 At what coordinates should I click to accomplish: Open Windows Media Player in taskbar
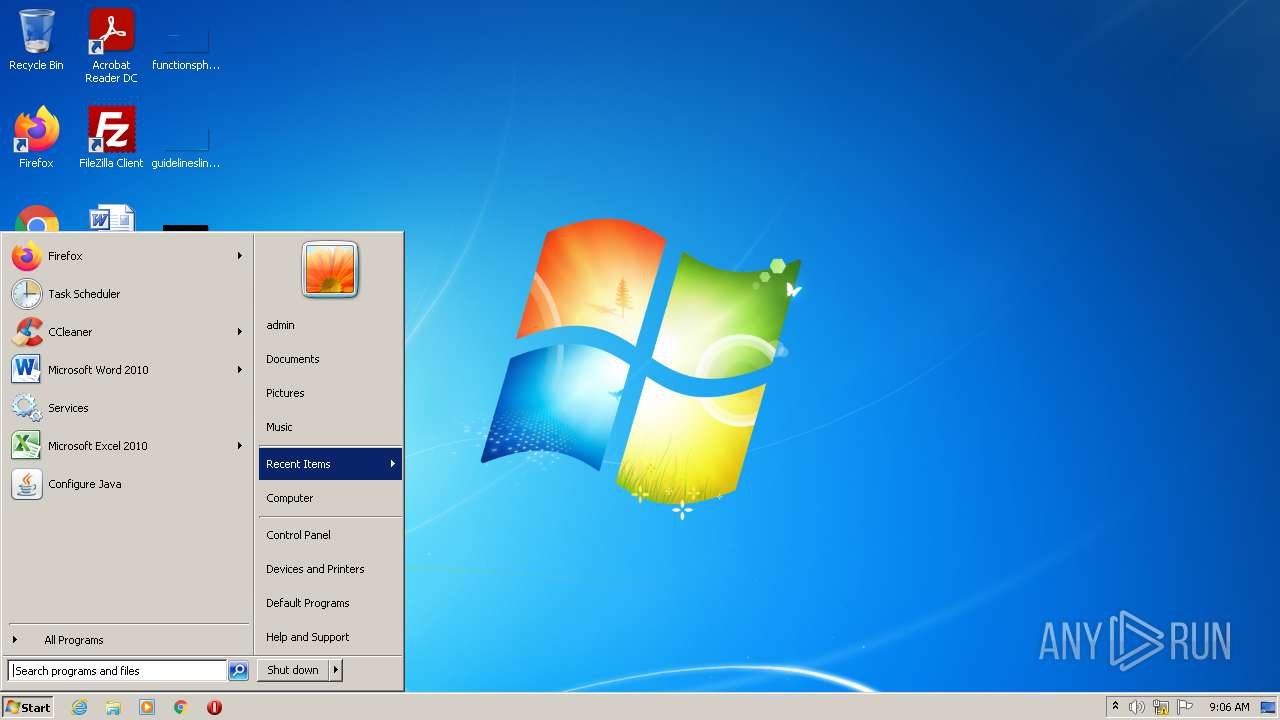[147, 707]
